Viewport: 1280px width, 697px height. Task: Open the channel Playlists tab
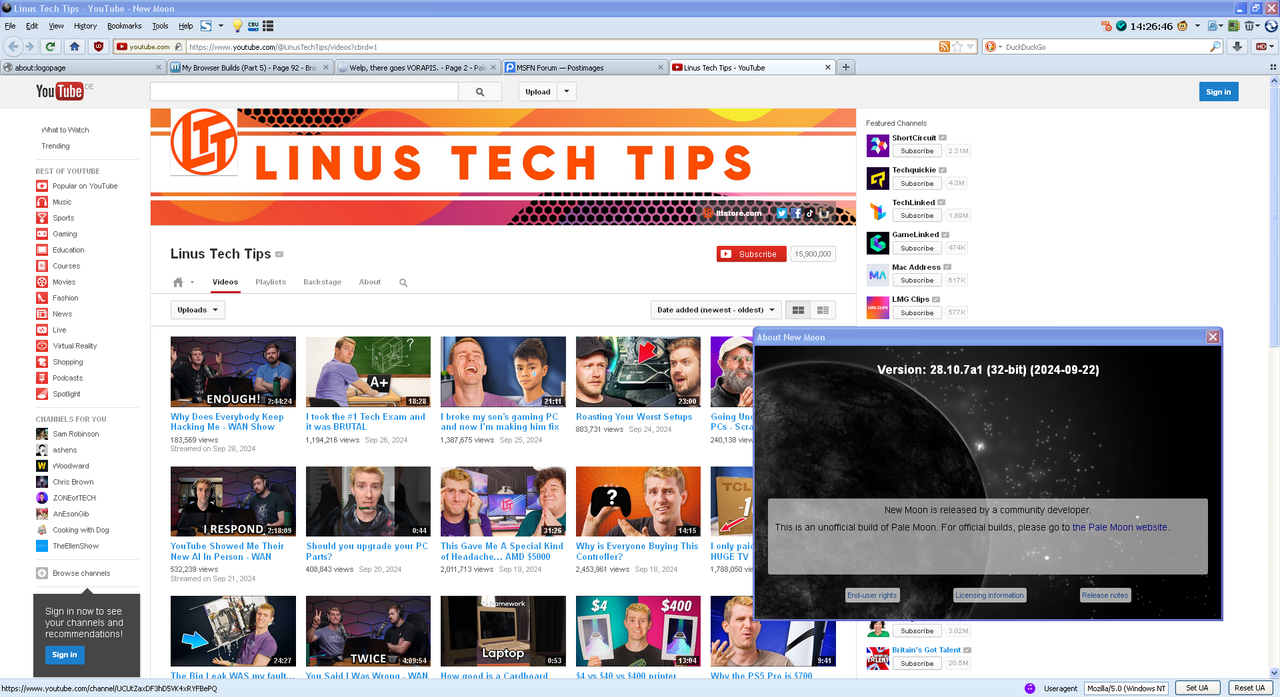pyautogui.click(x=270, y=282)
